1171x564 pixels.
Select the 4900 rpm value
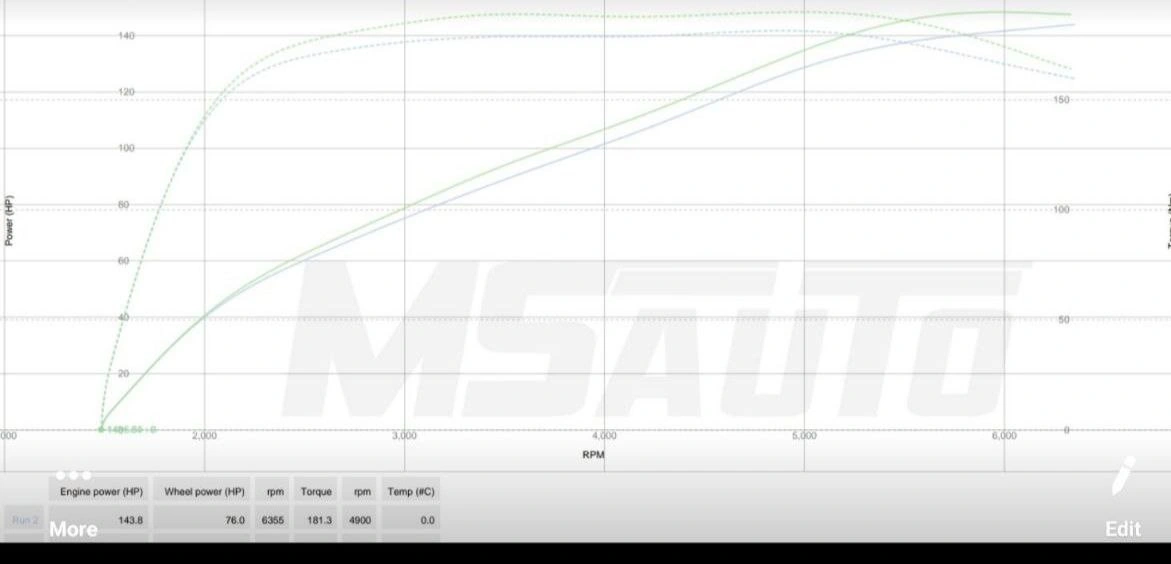tap(361, 520)
